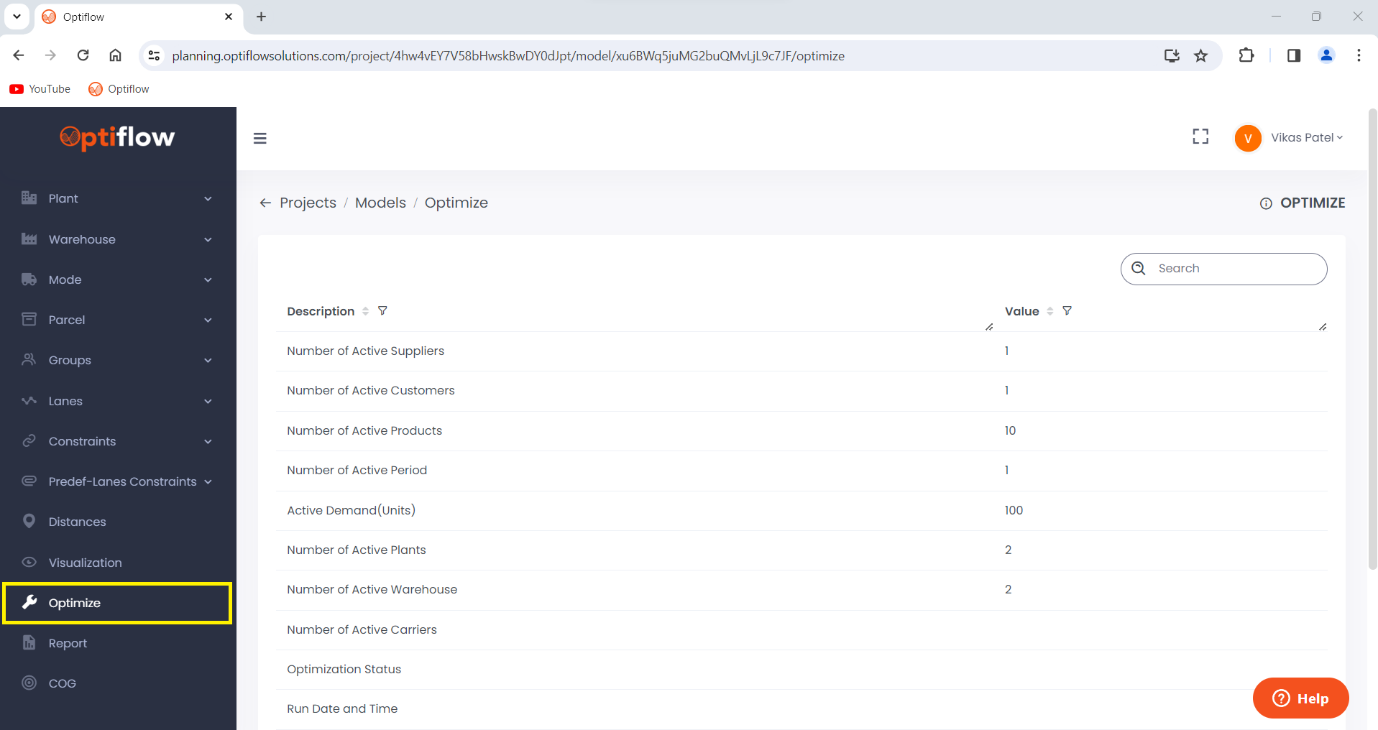This screenshot has width=1378, height=730.
Task: Open the Help button
Action: [1300, 698]
